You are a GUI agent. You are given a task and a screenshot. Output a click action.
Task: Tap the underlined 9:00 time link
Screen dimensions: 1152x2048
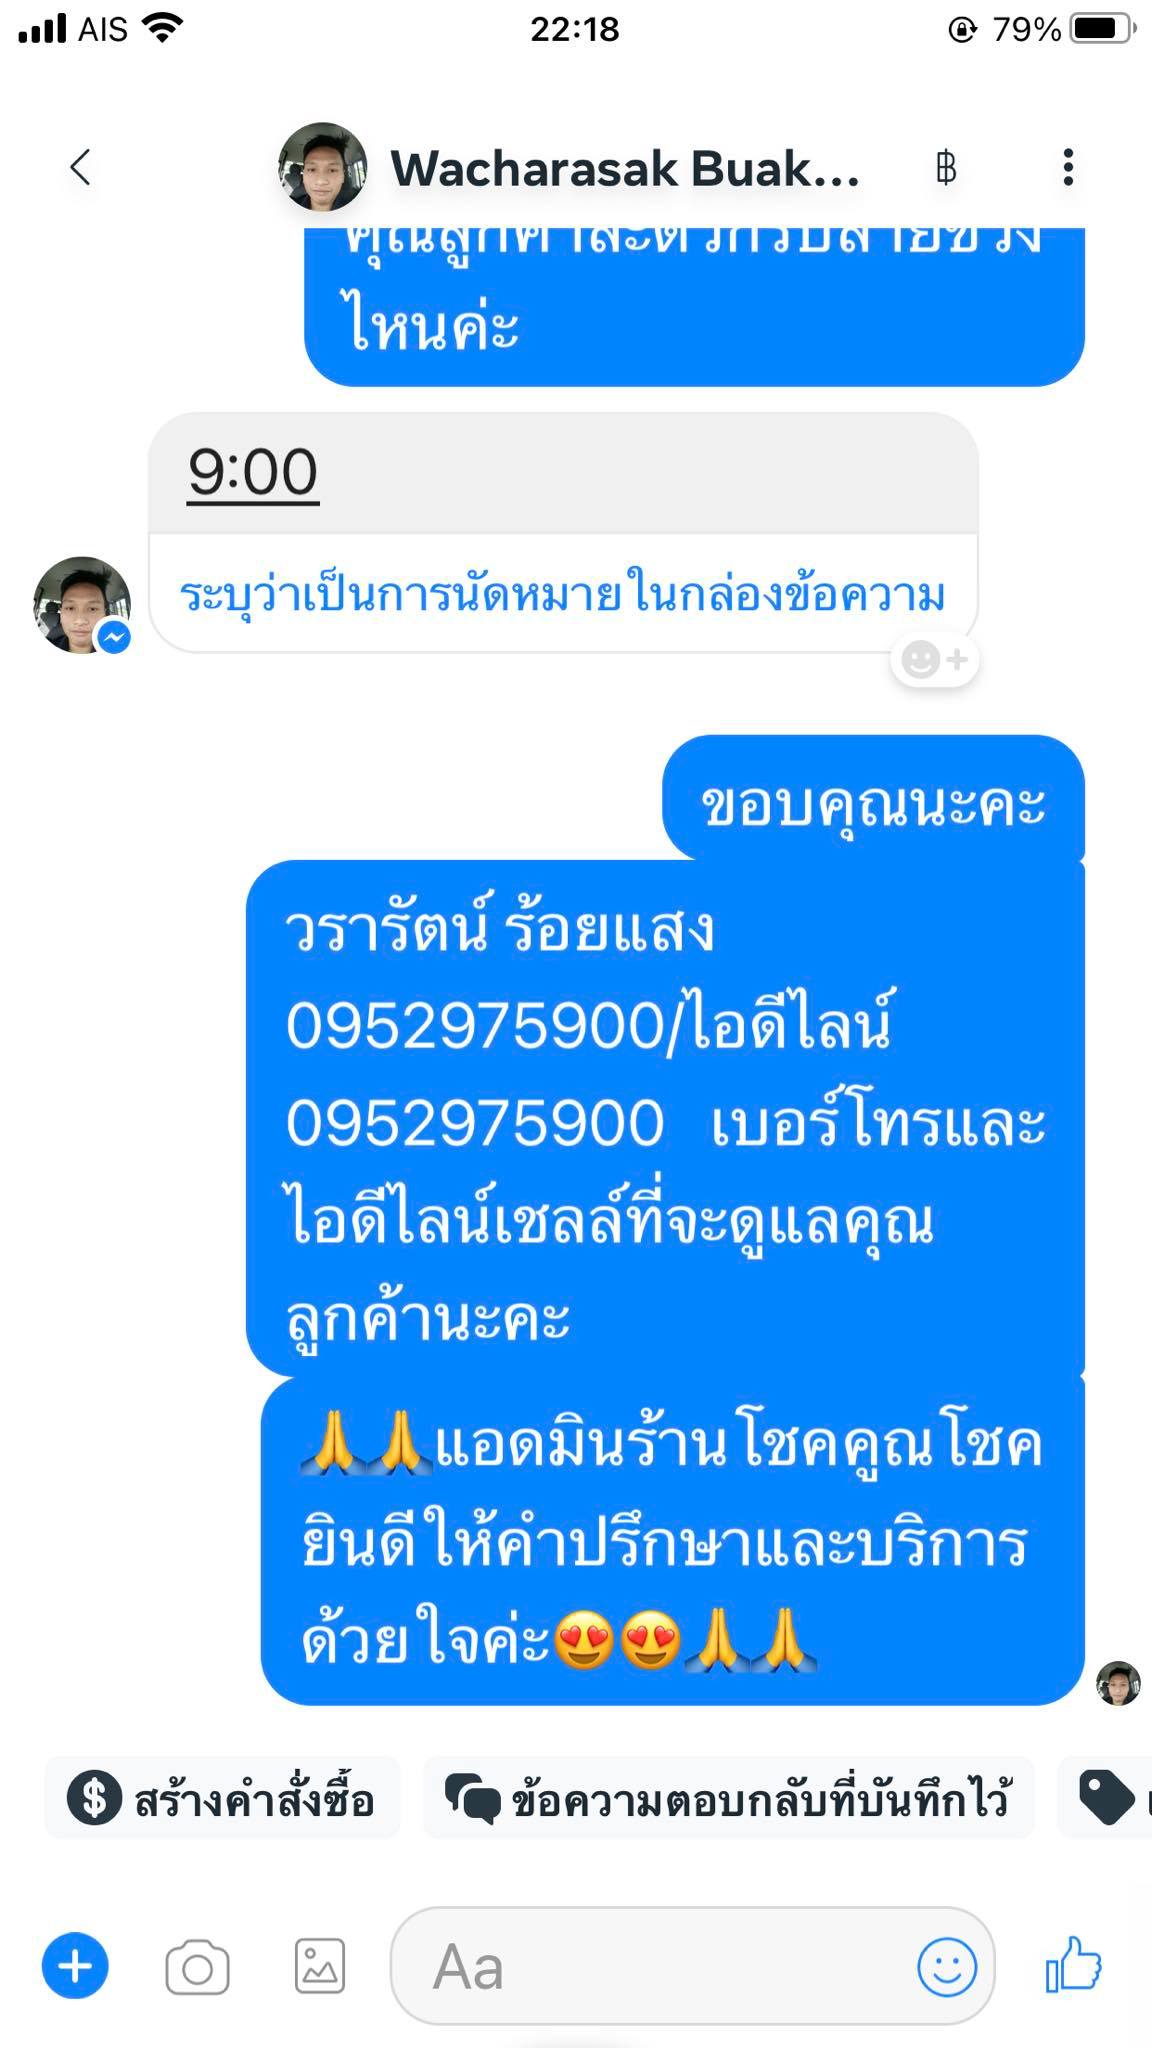tap(253, 472)
